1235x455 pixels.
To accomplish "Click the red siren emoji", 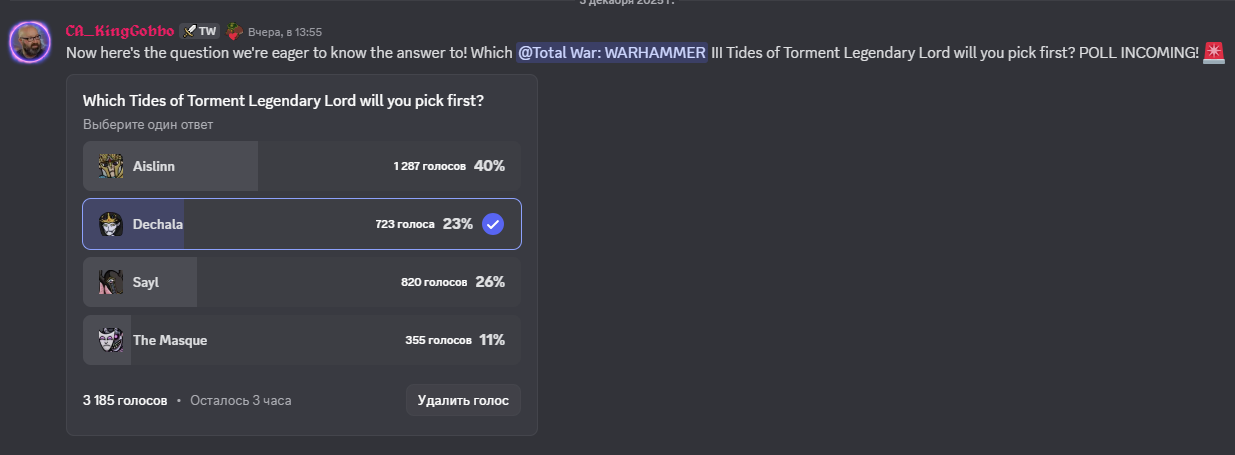I will tap(1214, 52).
